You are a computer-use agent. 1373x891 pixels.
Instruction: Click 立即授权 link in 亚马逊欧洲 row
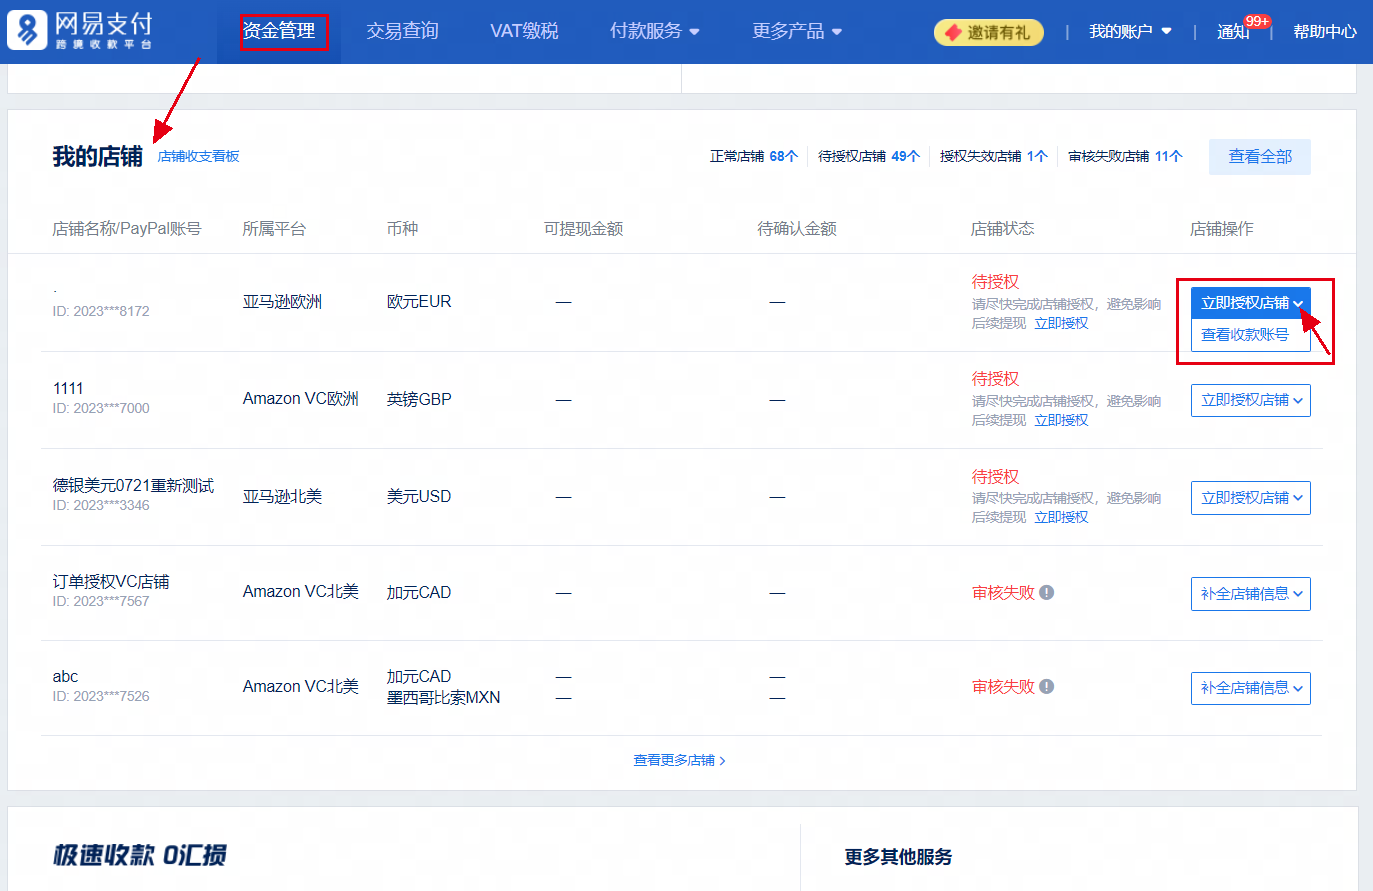click(x=1061, y=323)
